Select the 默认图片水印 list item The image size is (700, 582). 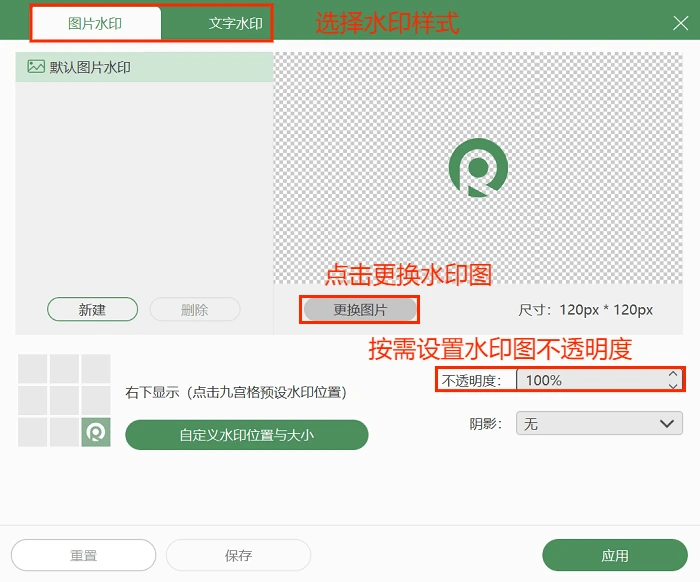point(144,67)
